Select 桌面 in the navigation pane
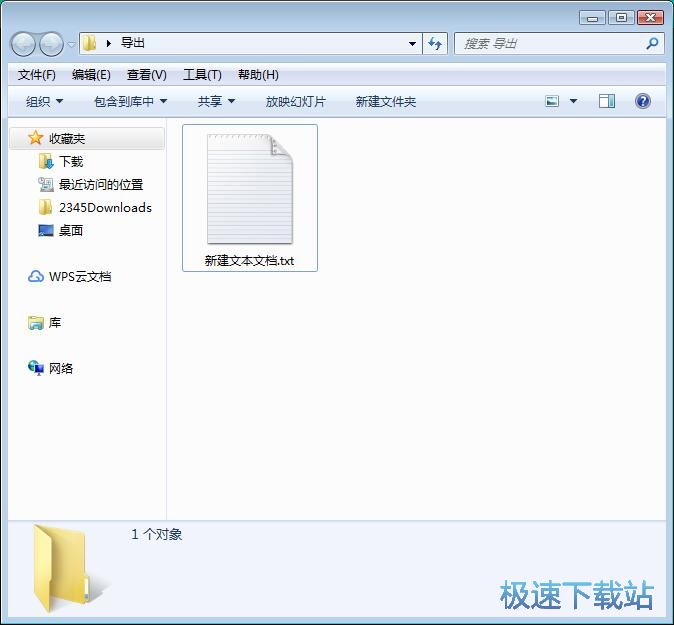 pos(71,231)
